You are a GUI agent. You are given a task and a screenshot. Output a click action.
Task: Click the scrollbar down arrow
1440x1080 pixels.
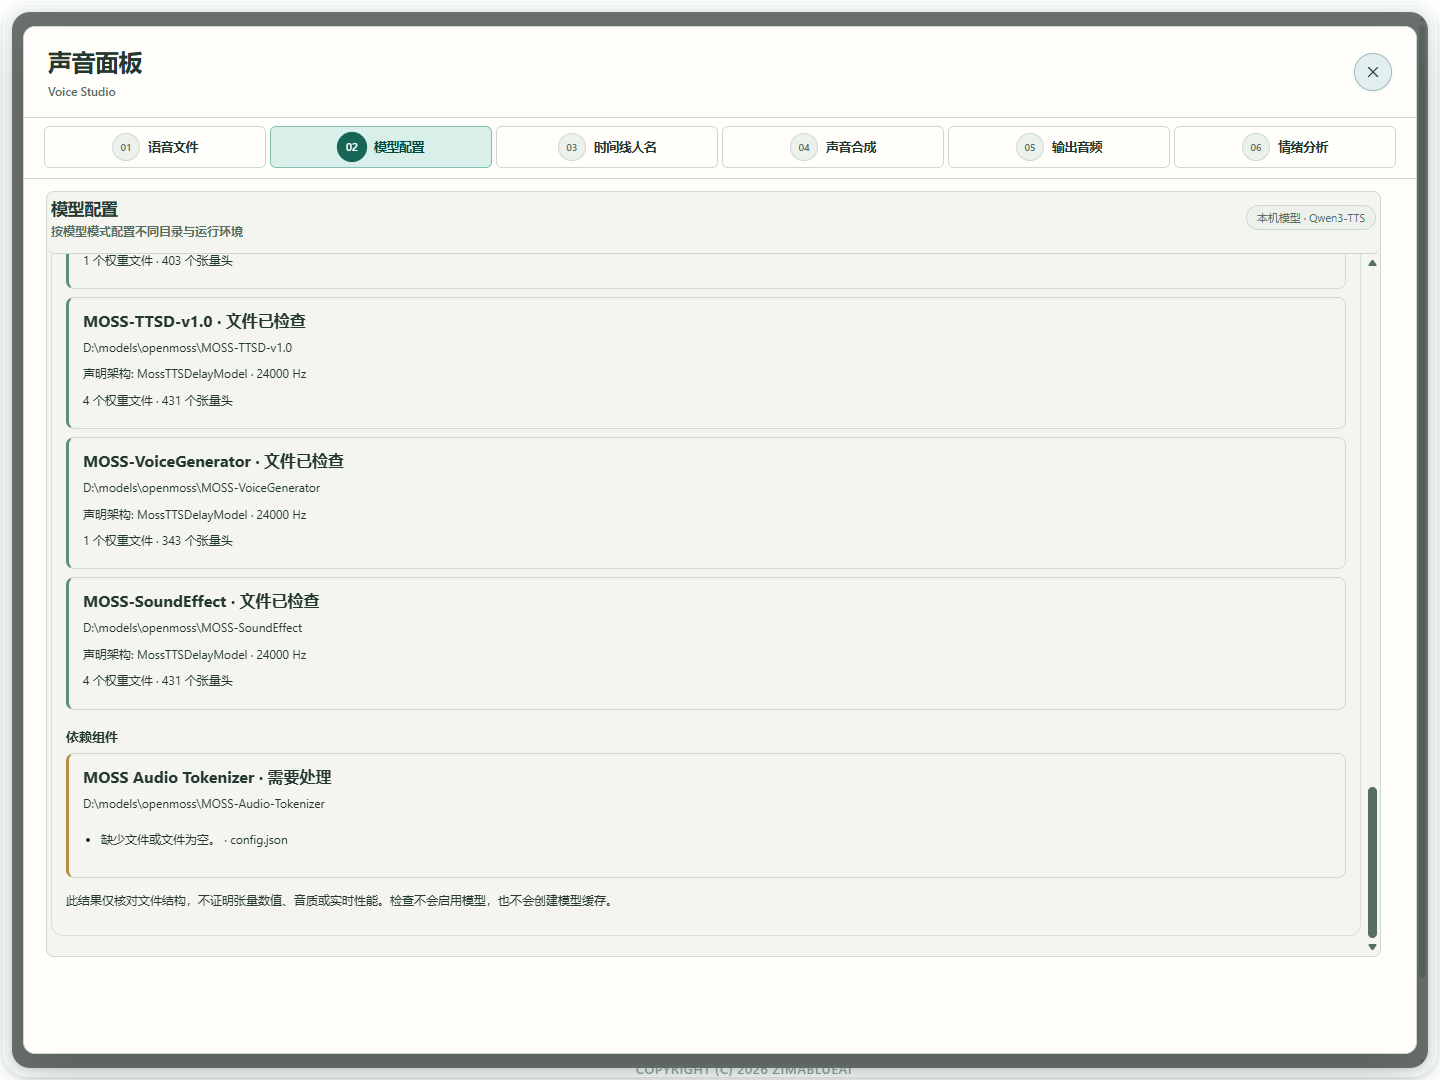[x=1372, y=946]
